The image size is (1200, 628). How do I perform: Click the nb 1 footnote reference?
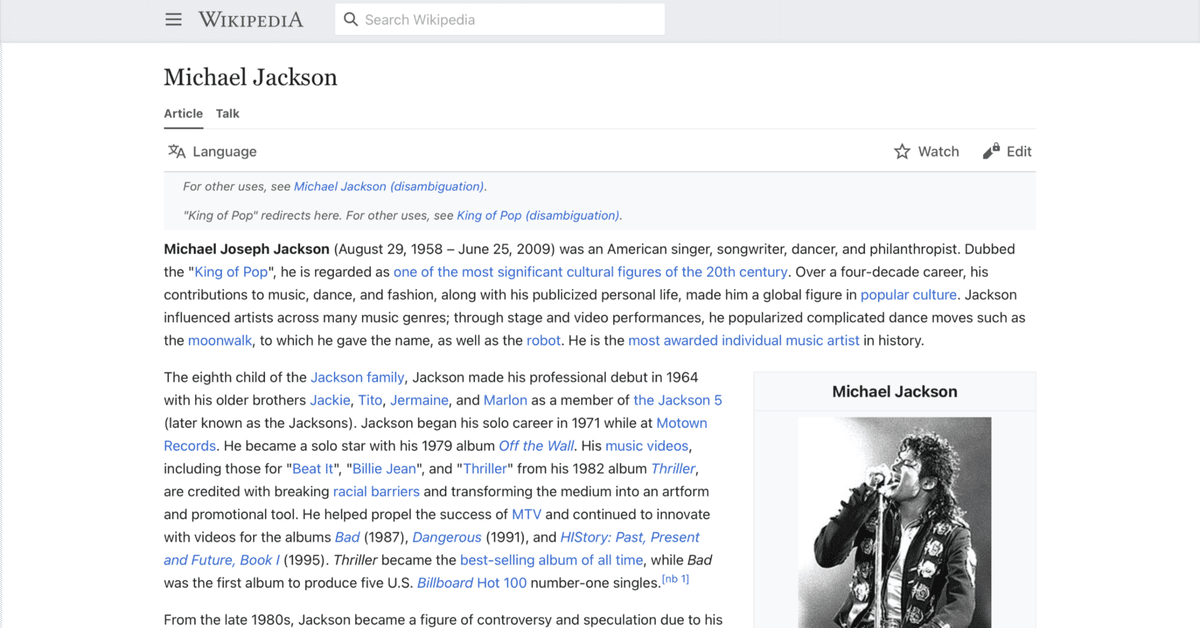pyautogui.click(x=675, y=579)
